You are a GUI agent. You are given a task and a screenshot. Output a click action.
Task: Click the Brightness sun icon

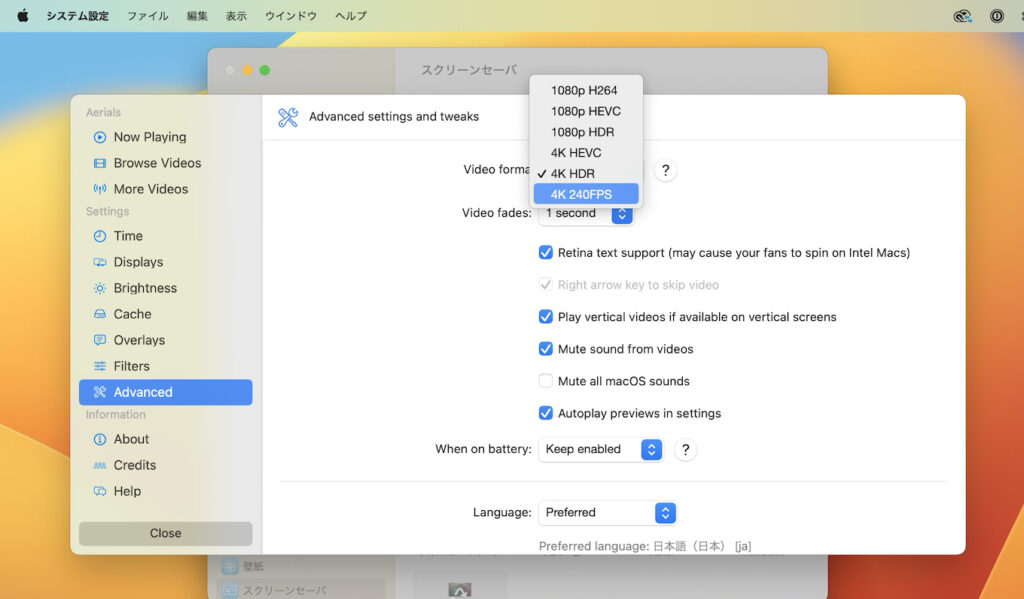pos(101,288)
